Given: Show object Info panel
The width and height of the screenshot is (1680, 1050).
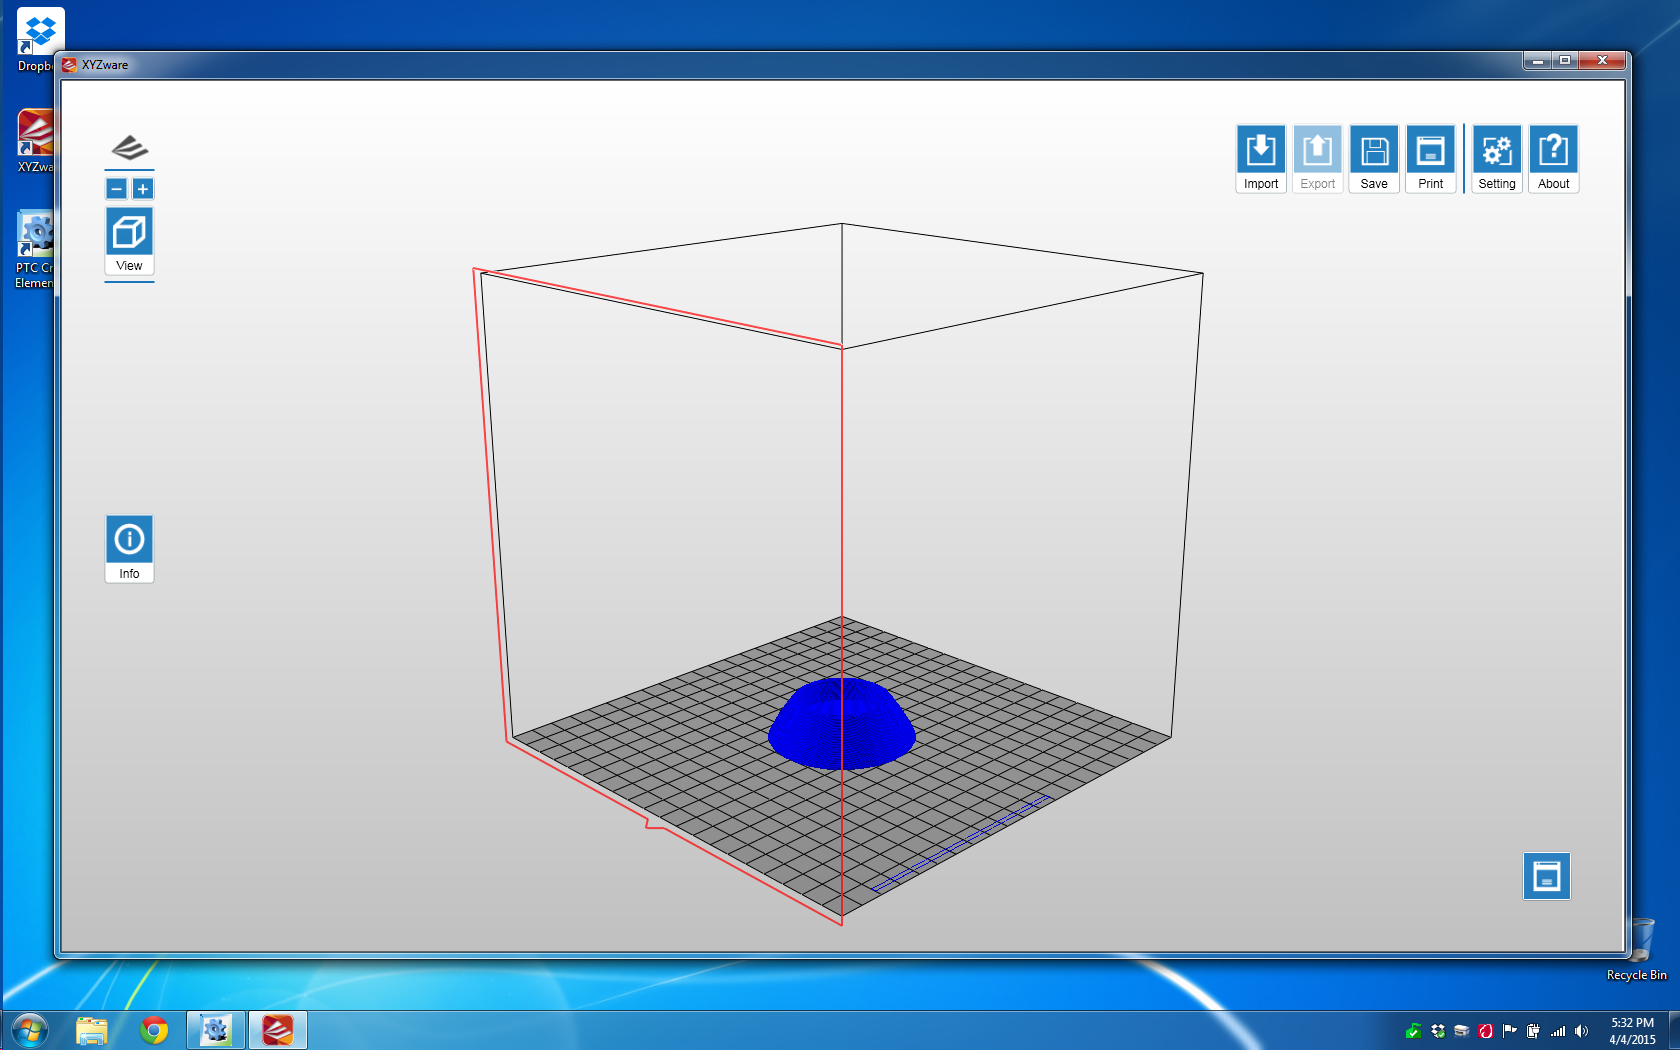Looking at the screenshot, I should (129, 548).
